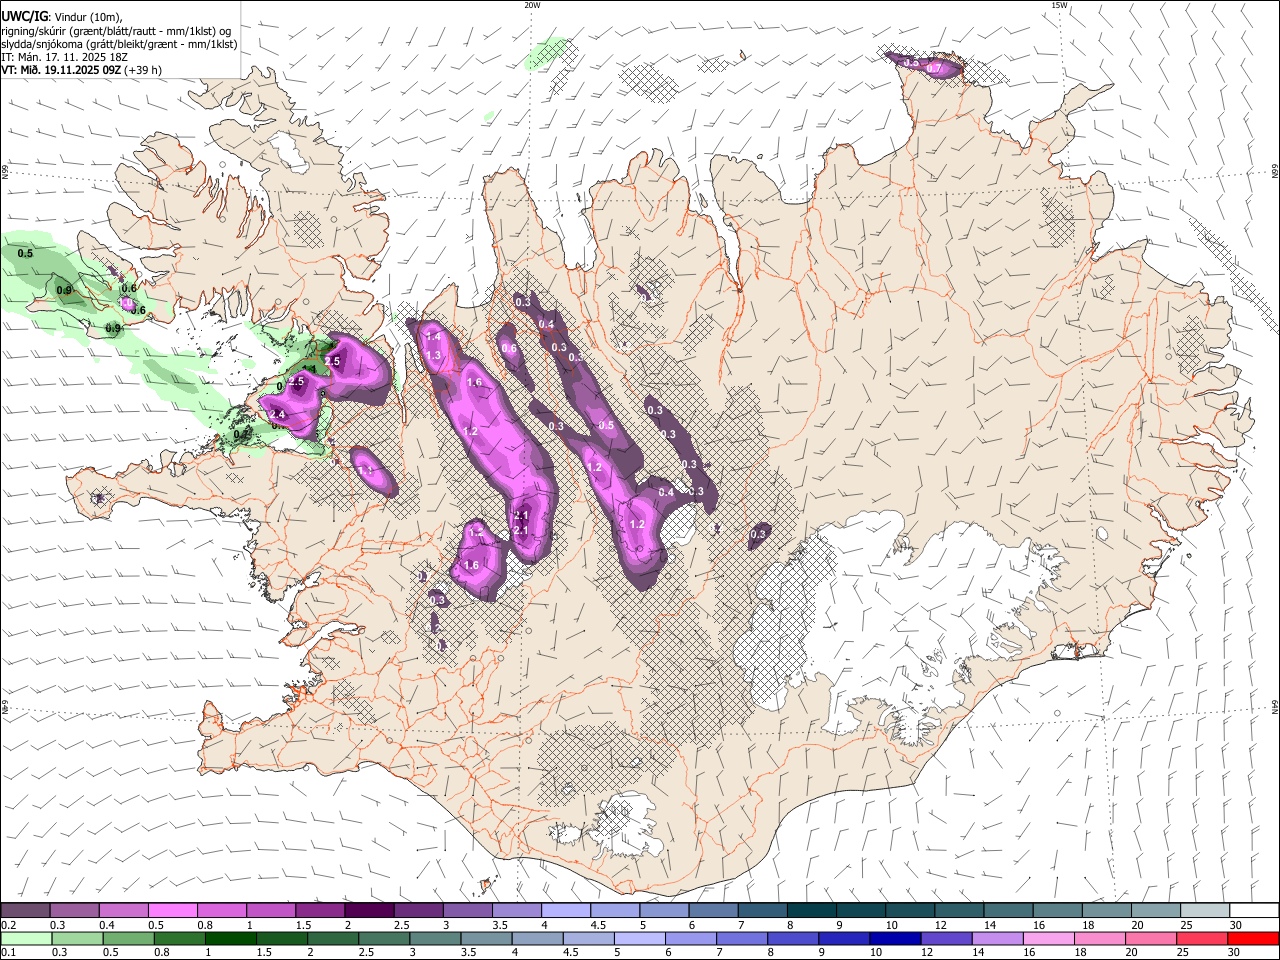Select the dark purple top-row swatch between 2 and 2.5
The height and width of the screenshot is (960, 1280).
(x=369, y=911)
